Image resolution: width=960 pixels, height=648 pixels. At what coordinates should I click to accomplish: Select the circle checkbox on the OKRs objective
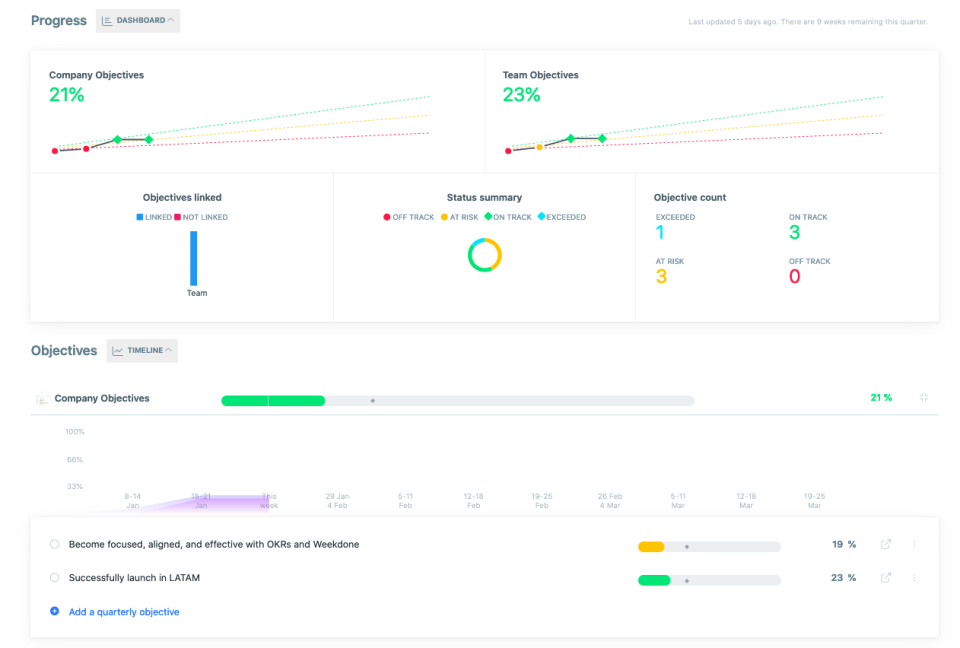[55, 544]
